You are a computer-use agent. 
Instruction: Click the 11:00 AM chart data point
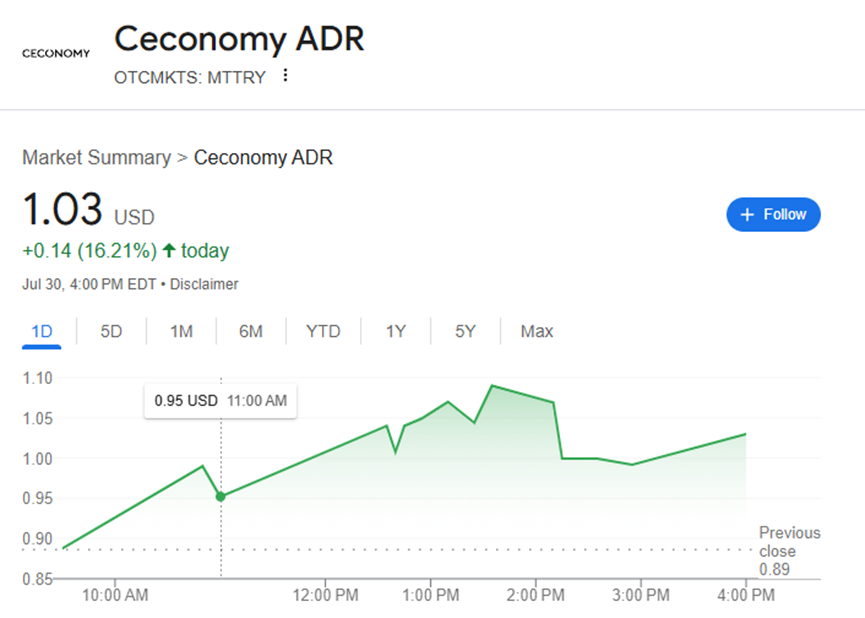tap(221, 496)
